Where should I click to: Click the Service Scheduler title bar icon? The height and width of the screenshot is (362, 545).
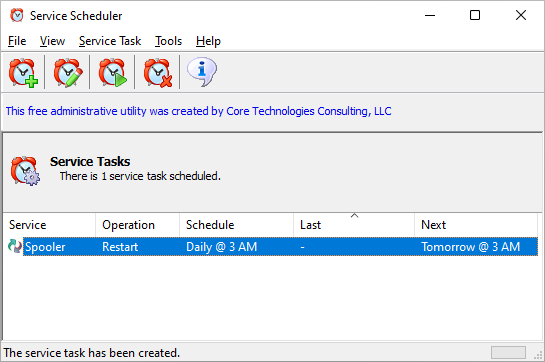pyautogui.click(x=17, y=15)
